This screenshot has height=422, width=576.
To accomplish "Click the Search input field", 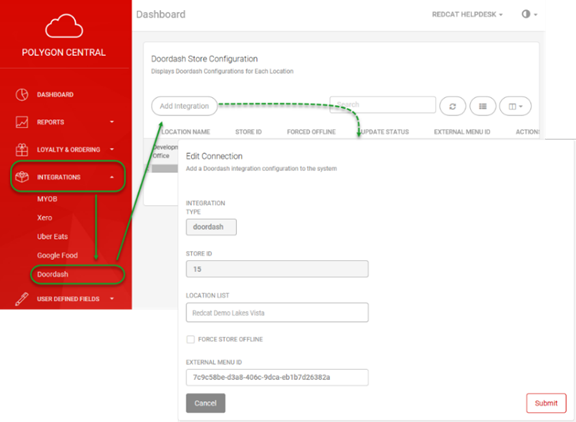I will pyautogui.click(x=383, y=105).
